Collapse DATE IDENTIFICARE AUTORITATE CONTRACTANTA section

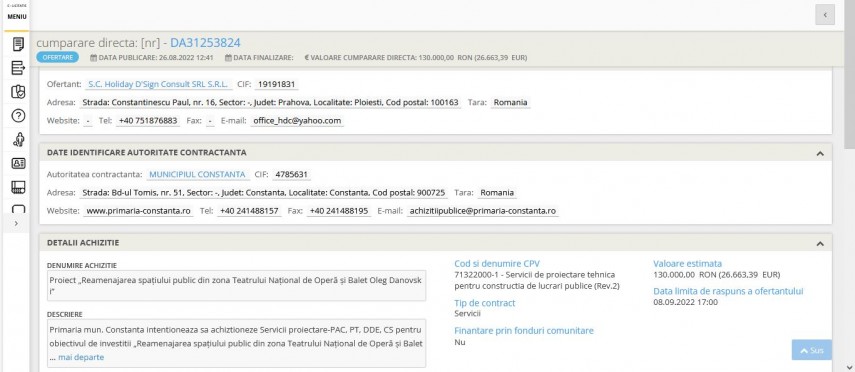(x=820, y=153)
